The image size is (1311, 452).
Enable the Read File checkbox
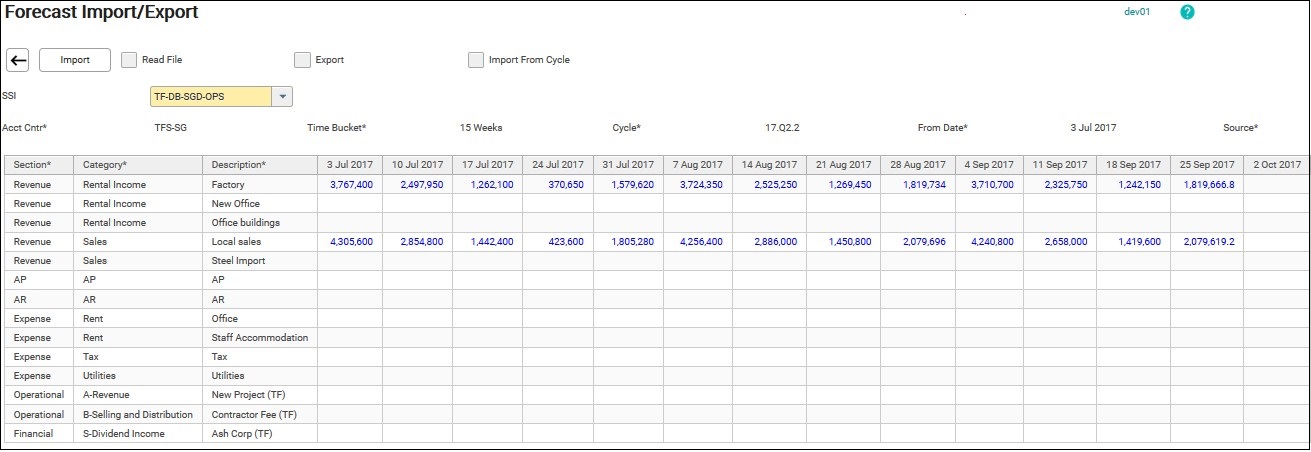(x=129, y=60)
